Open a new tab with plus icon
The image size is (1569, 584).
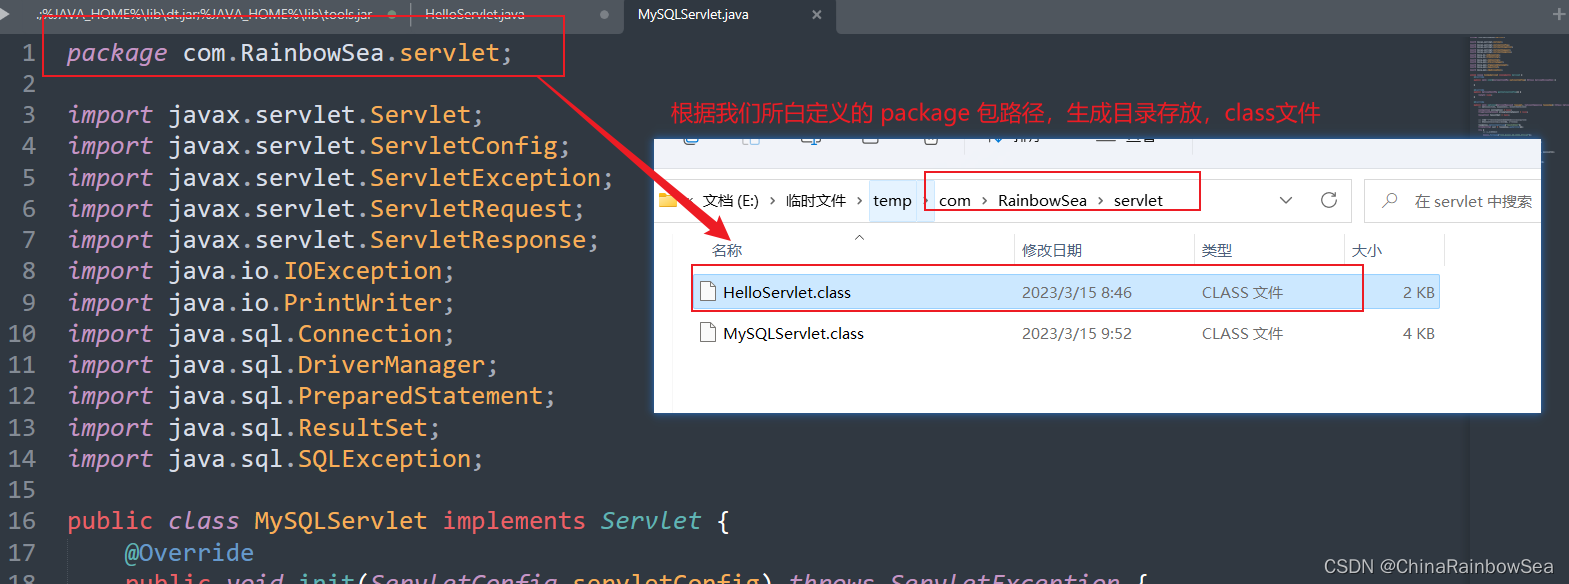click(1558, 14)
